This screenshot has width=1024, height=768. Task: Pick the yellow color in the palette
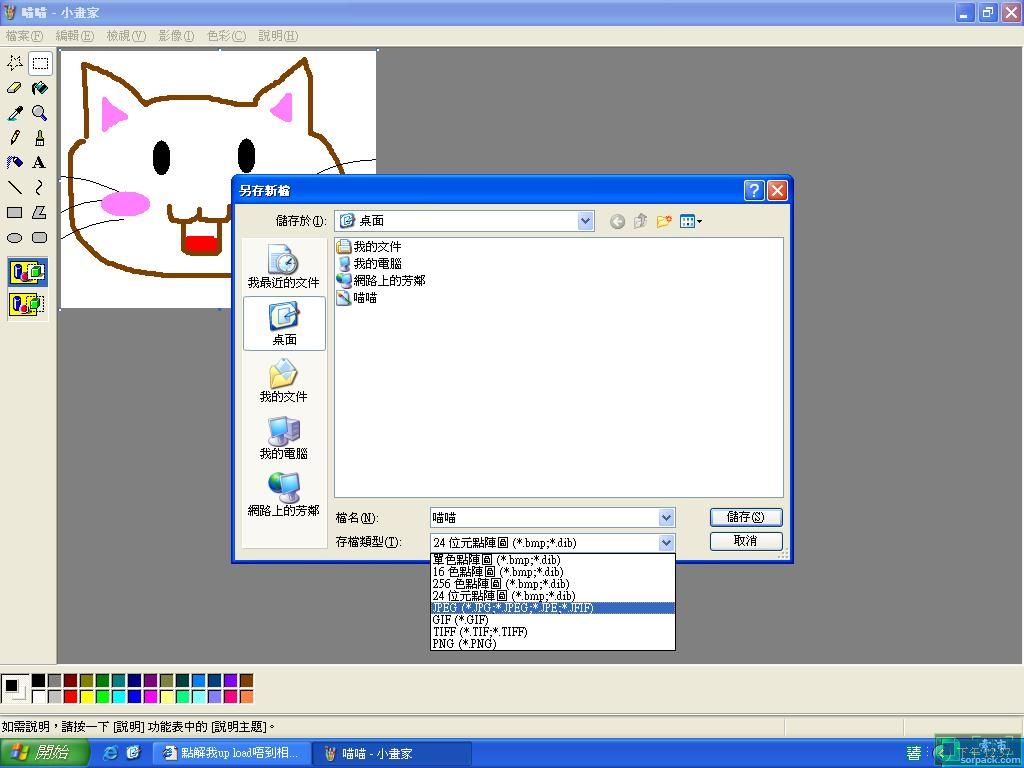click(x=86, y=696)
